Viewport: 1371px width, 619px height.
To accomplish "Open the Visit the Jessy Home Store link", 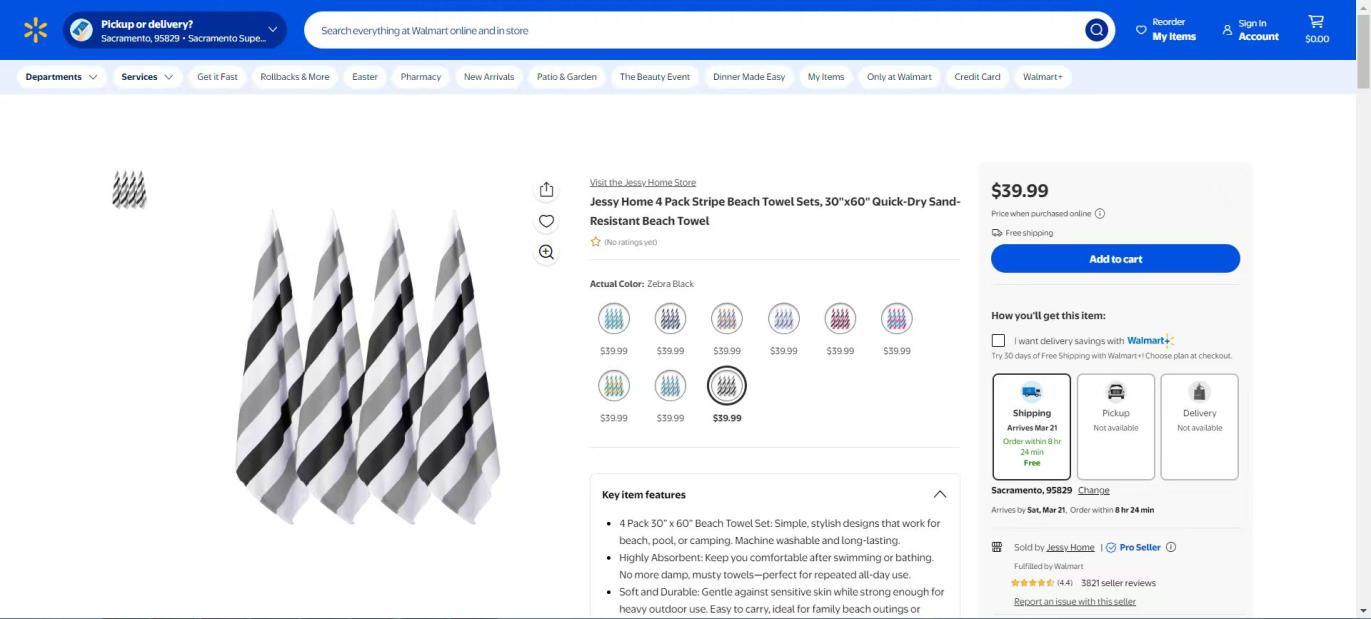I will point(642,183).
